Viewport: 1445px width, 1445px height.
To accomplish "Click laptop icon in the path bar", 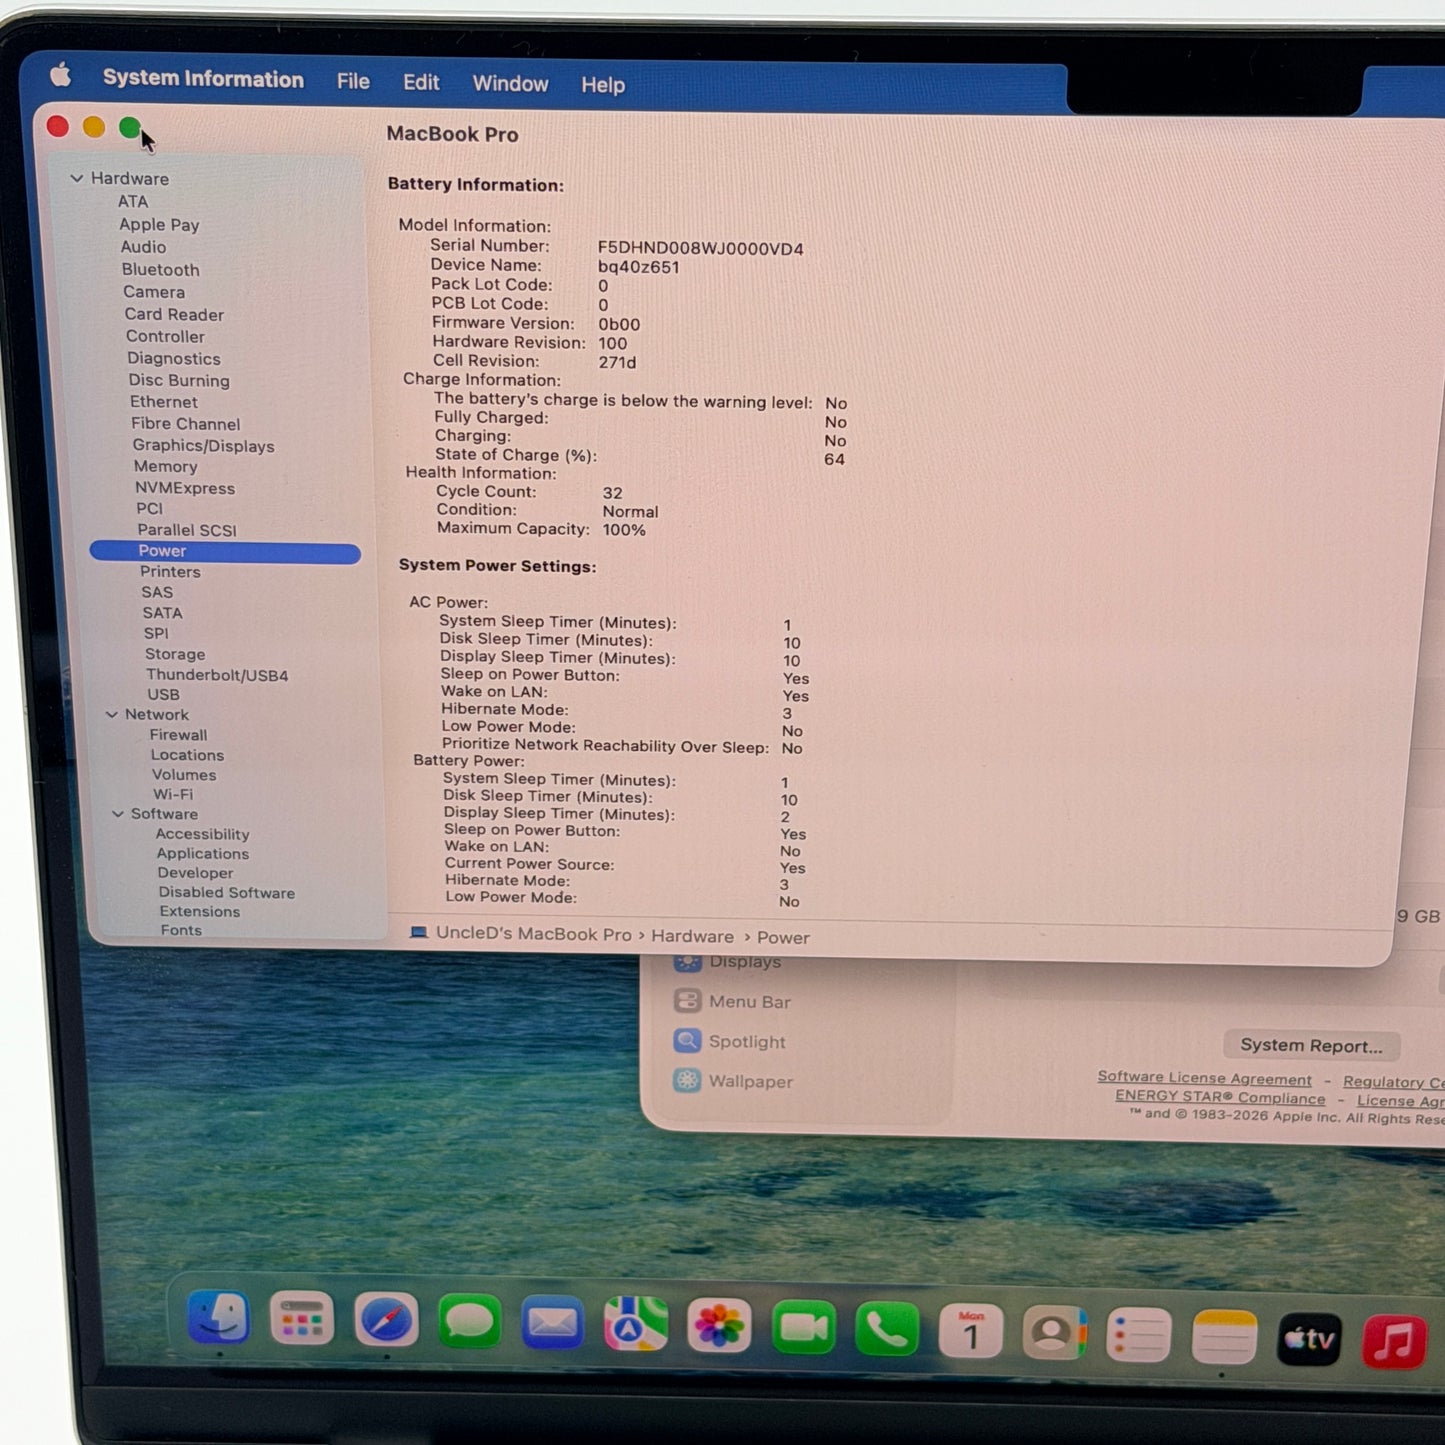I will pyautogui.click(x=419, y=933).
